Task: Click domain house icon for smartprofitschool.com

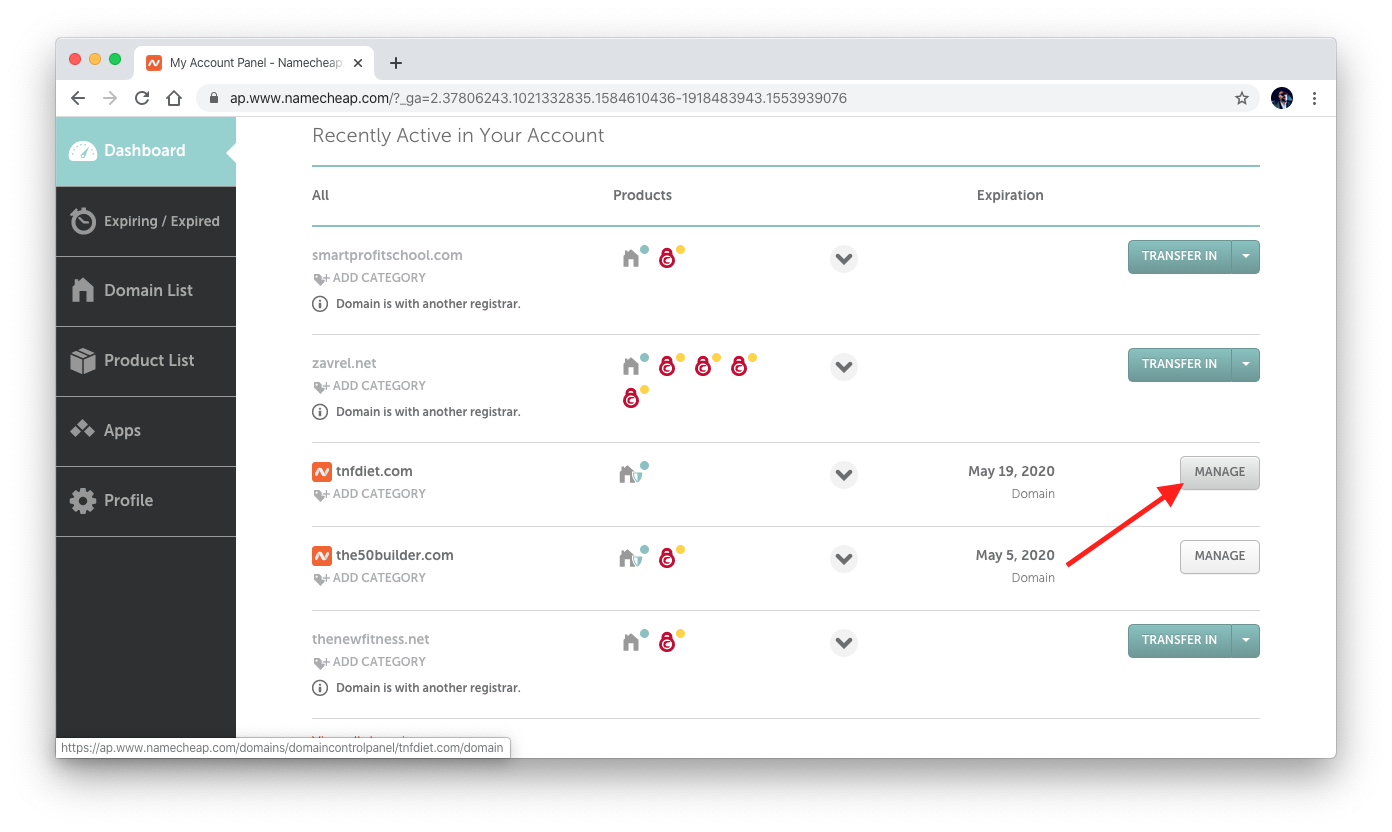Action: tap(631, 258)
